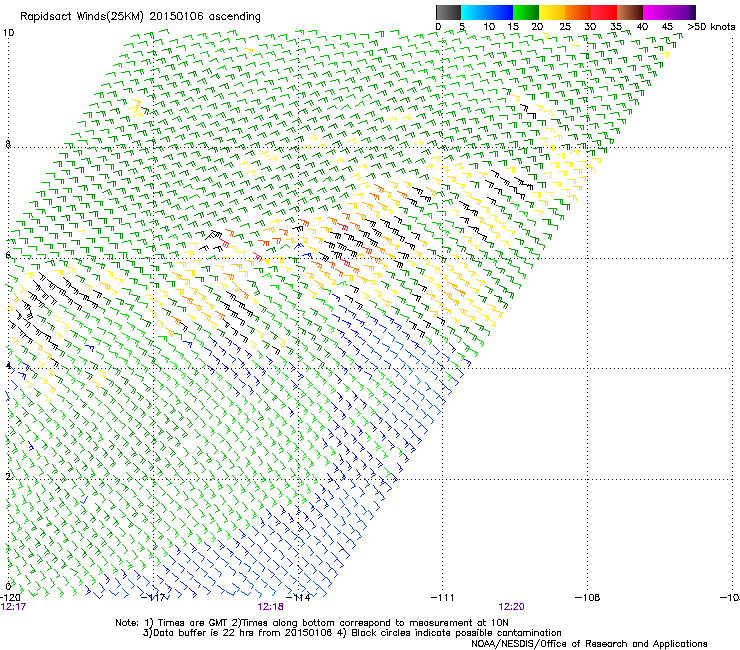Click the longitude label '-117'
This screenshot has width=740, height=650.
point(152,597)
